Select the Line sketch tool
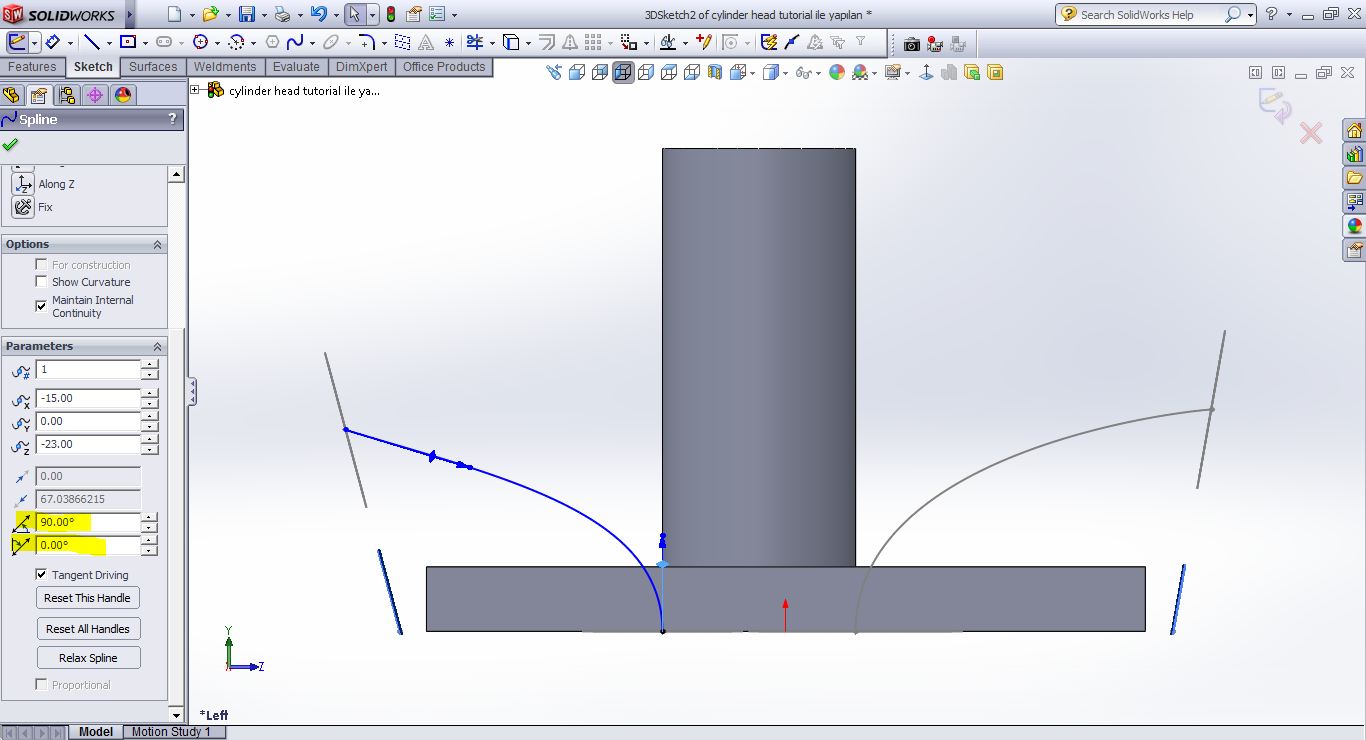The image size is (1366, 740). [91, 42]
